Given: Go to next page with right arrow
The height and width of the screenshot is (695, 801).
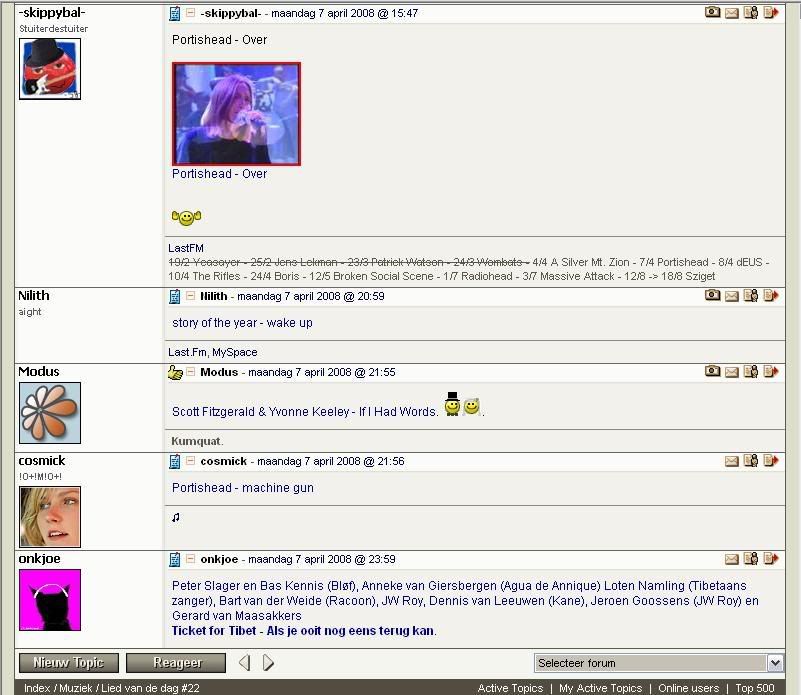Looking at the screenshot, I should (x=268, y=663).
